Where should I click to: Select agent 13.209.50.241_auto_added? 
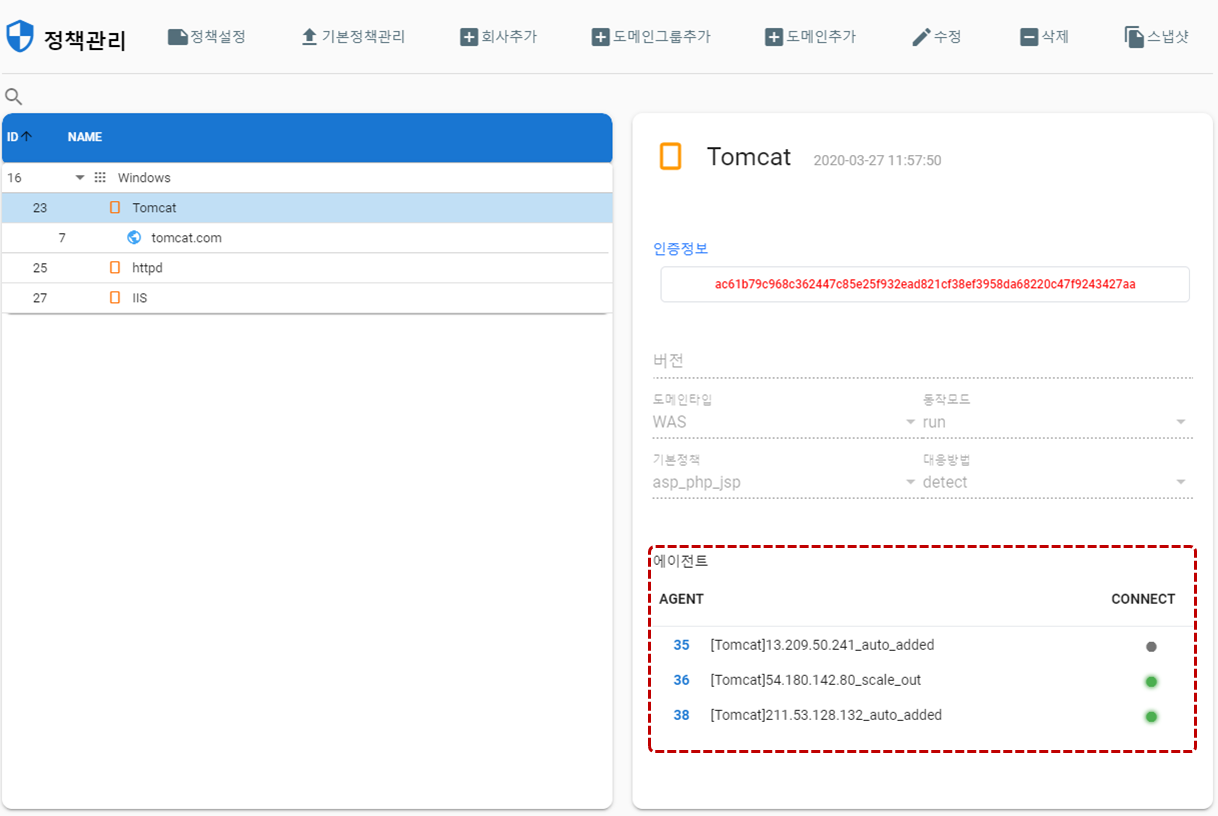pos(822,645)
